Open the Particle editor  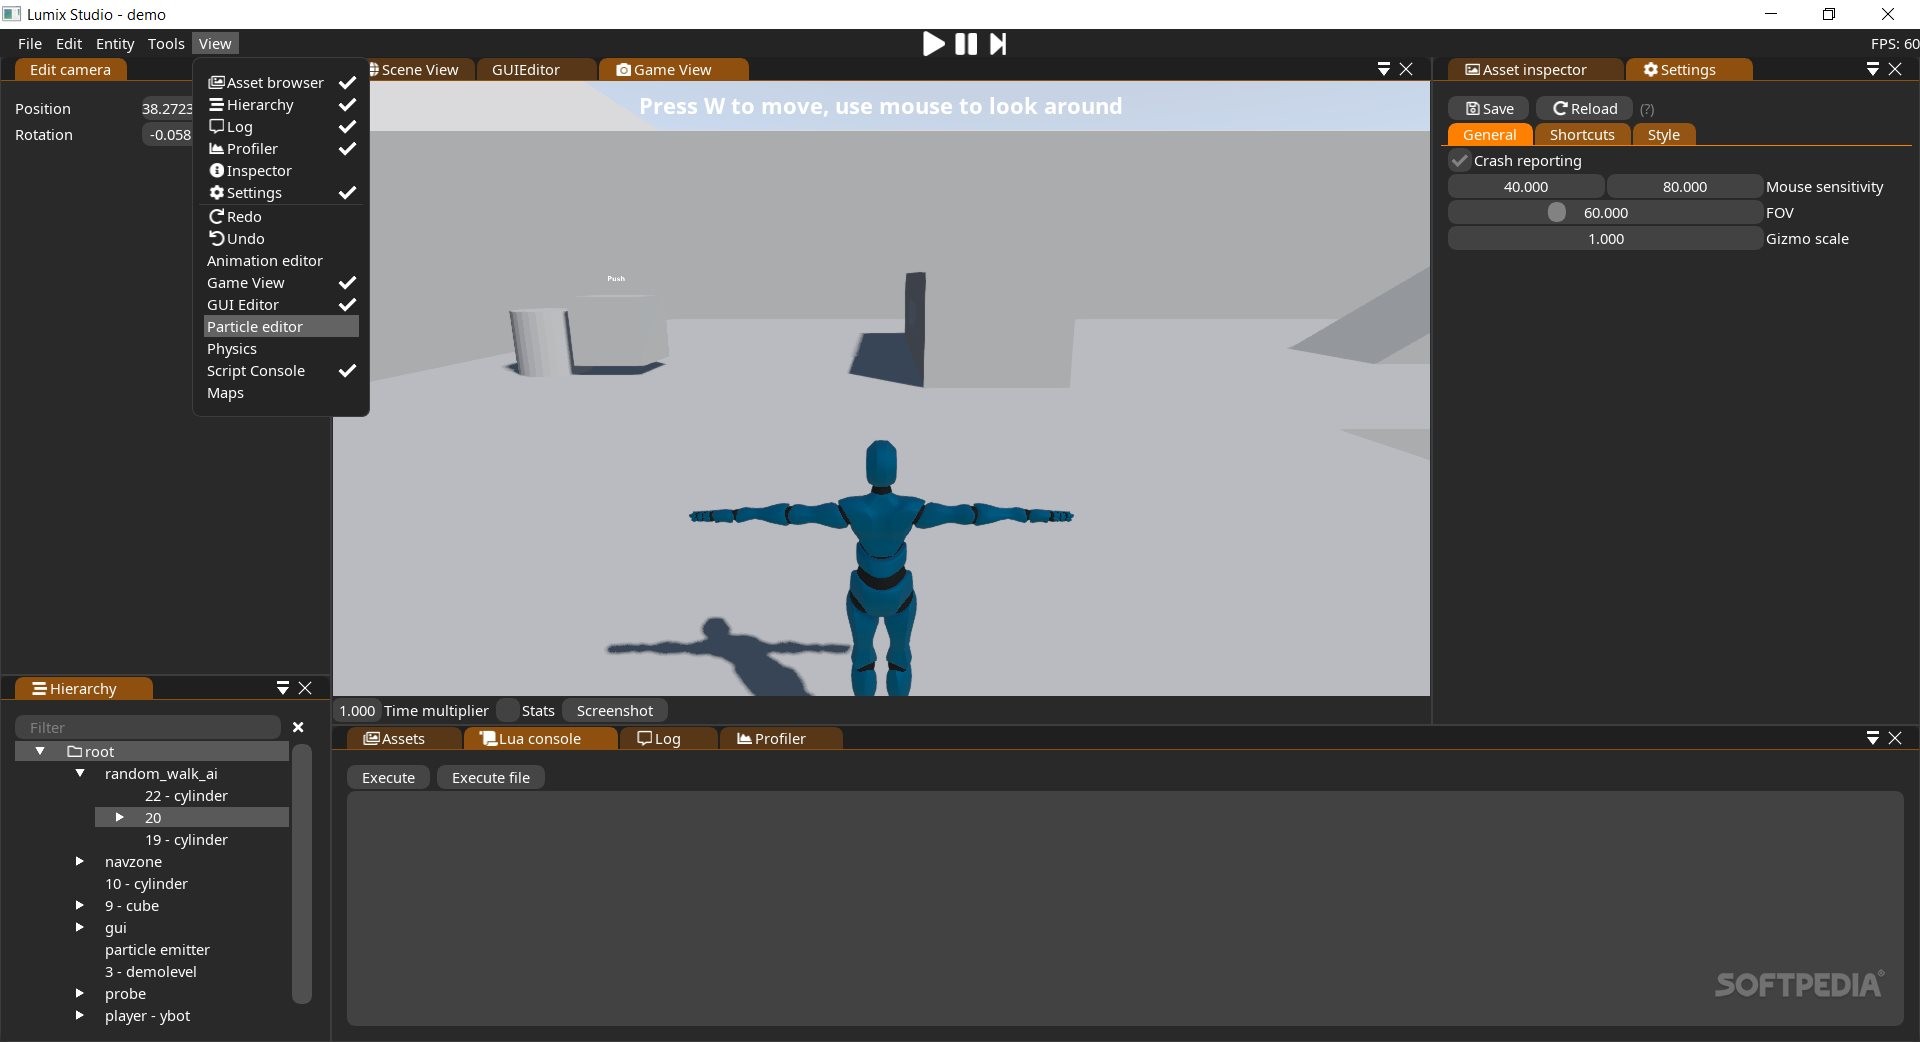281,327
